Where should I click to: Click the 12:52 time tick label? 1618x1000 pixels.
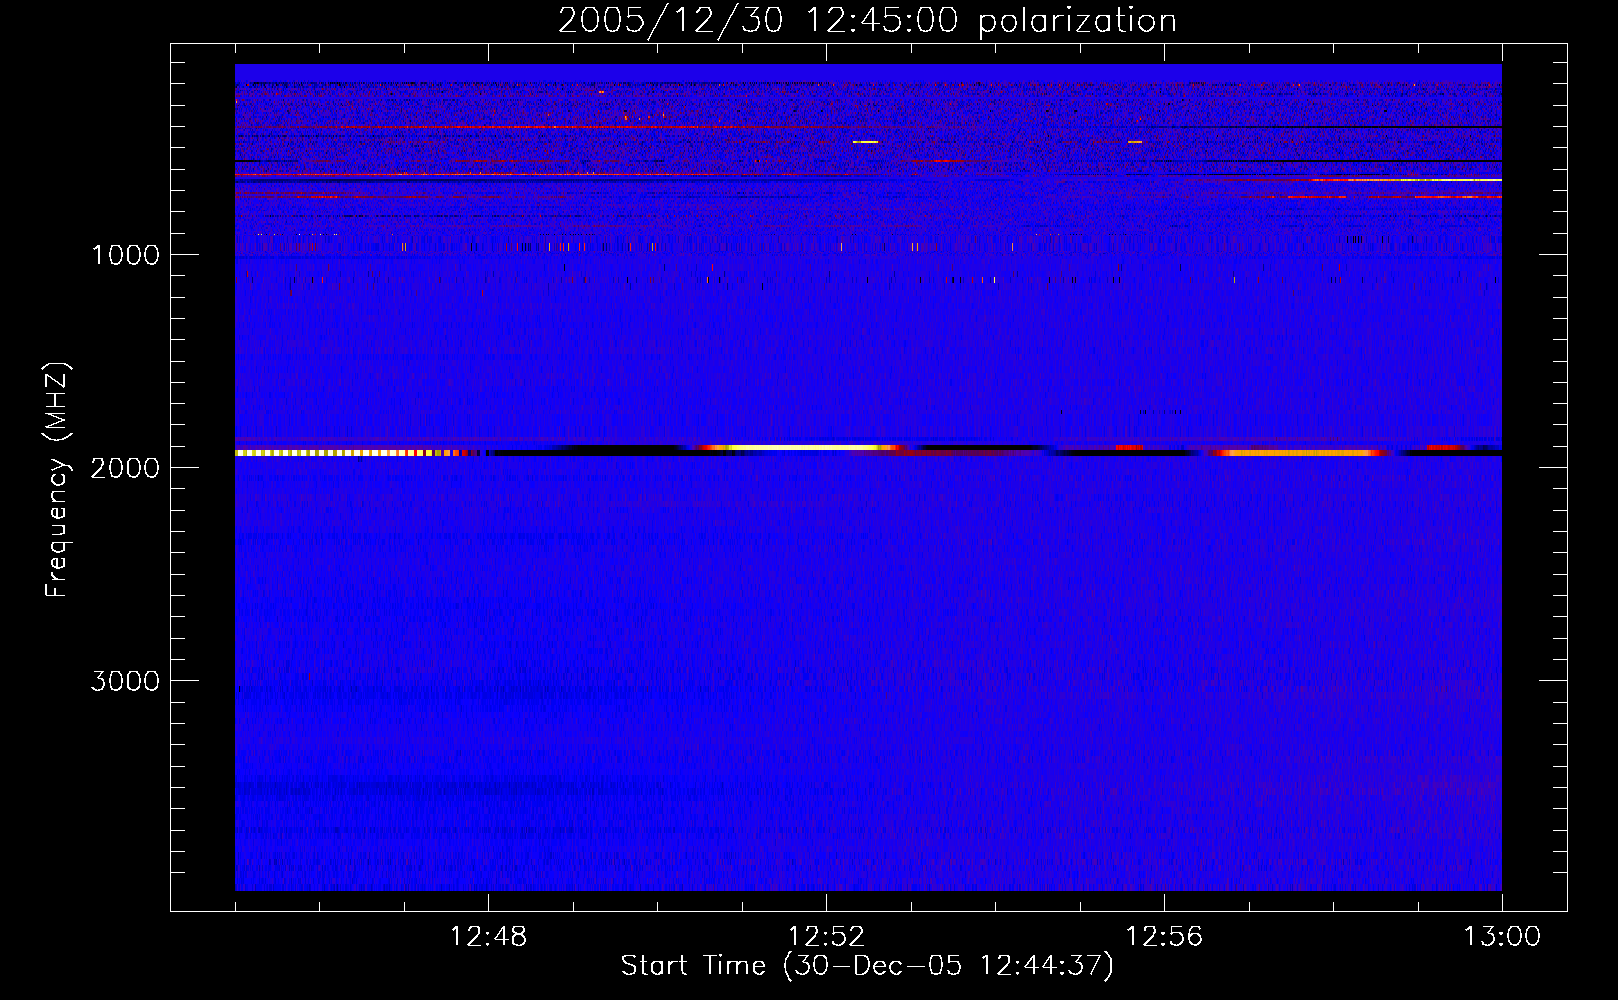[x=826, y=937]
